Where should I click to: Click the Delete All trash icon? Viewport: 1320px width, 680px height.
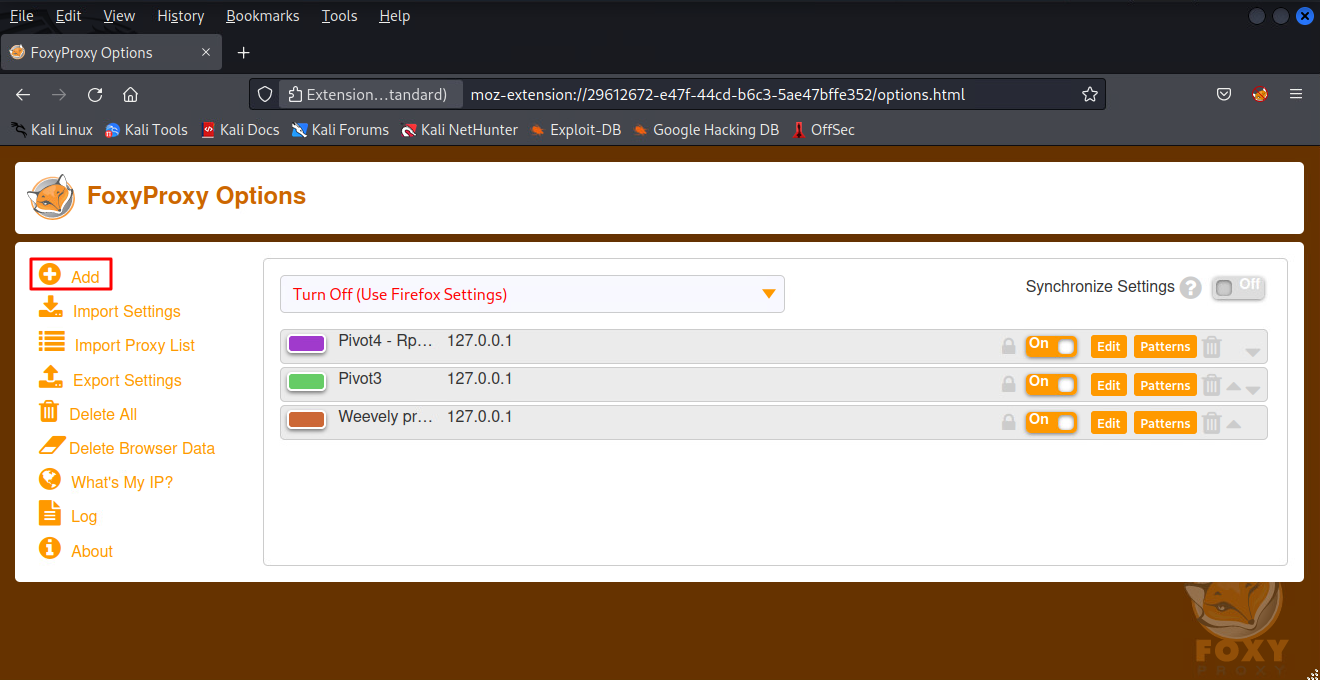[48, 412]
